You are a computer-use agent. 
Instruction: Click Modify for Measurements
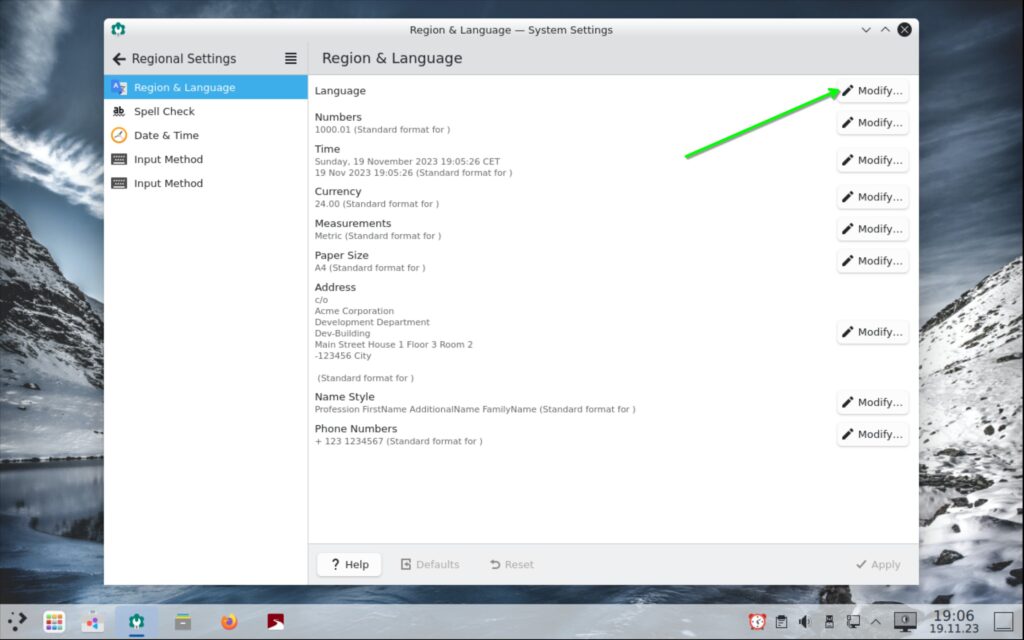(x=872, y=229)
